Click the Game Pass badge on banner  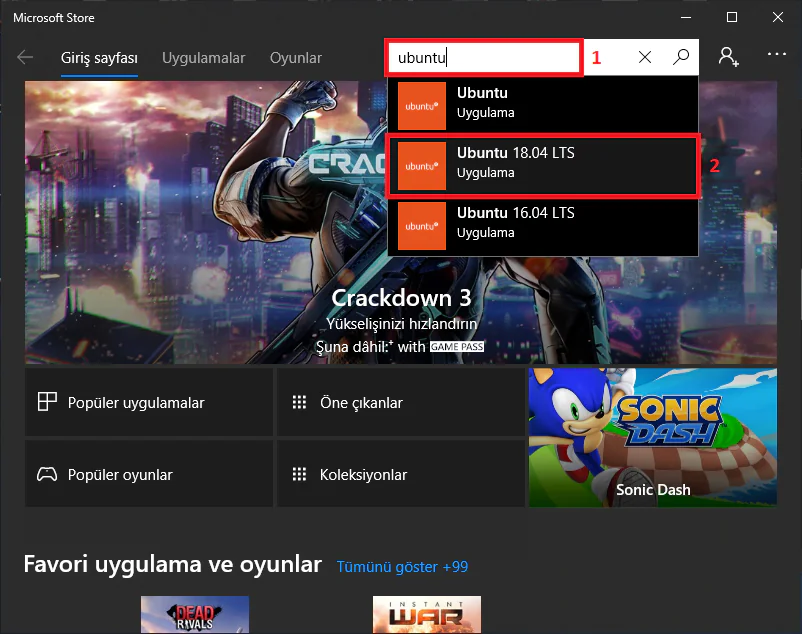[x=457, y=347]
